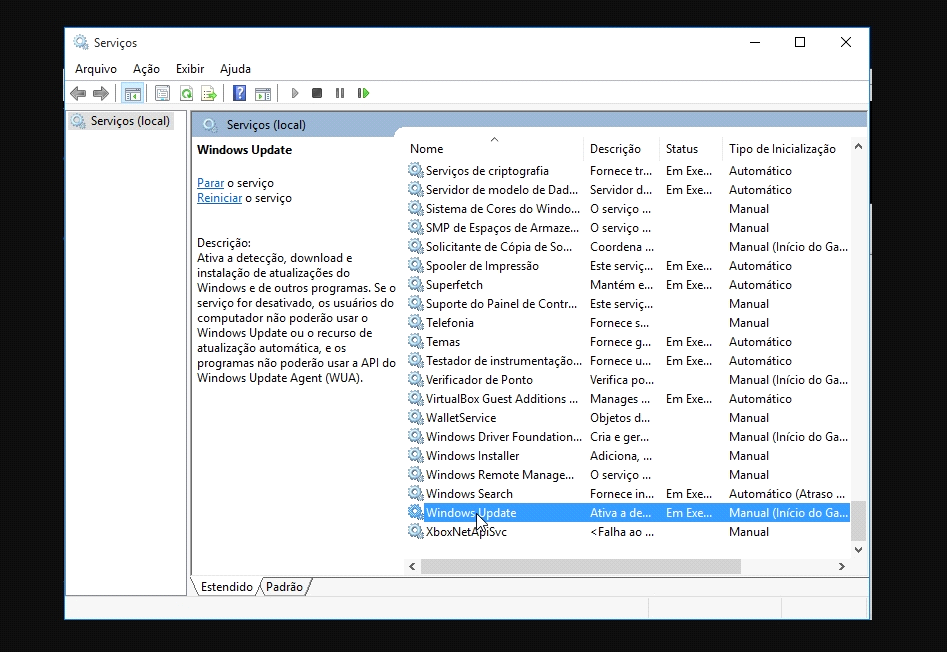Click gear icon next to Windows Installer

(416, 455)
